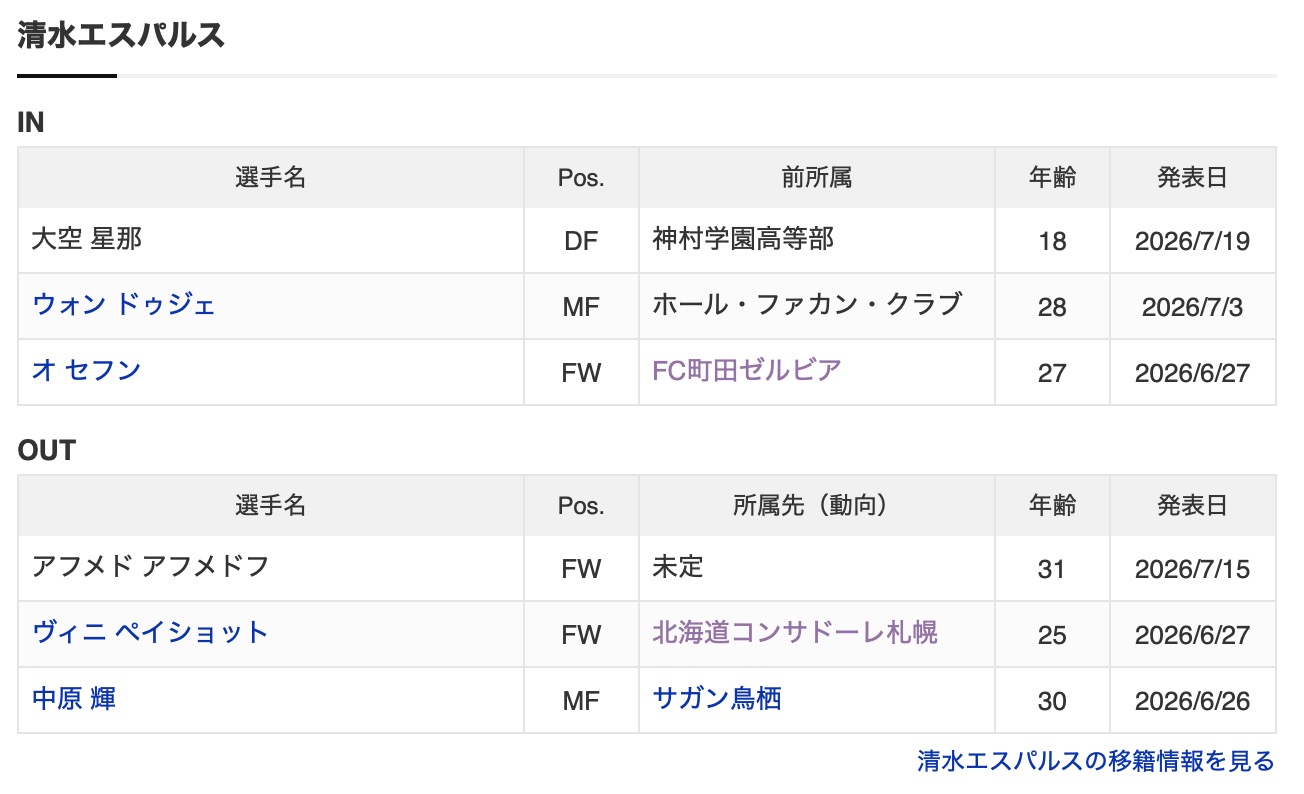This screenshot has width=1304, height=794.
Task: Click the 清水エスパルス section heading
Action: pyautogui.click(x=121, y=36)
